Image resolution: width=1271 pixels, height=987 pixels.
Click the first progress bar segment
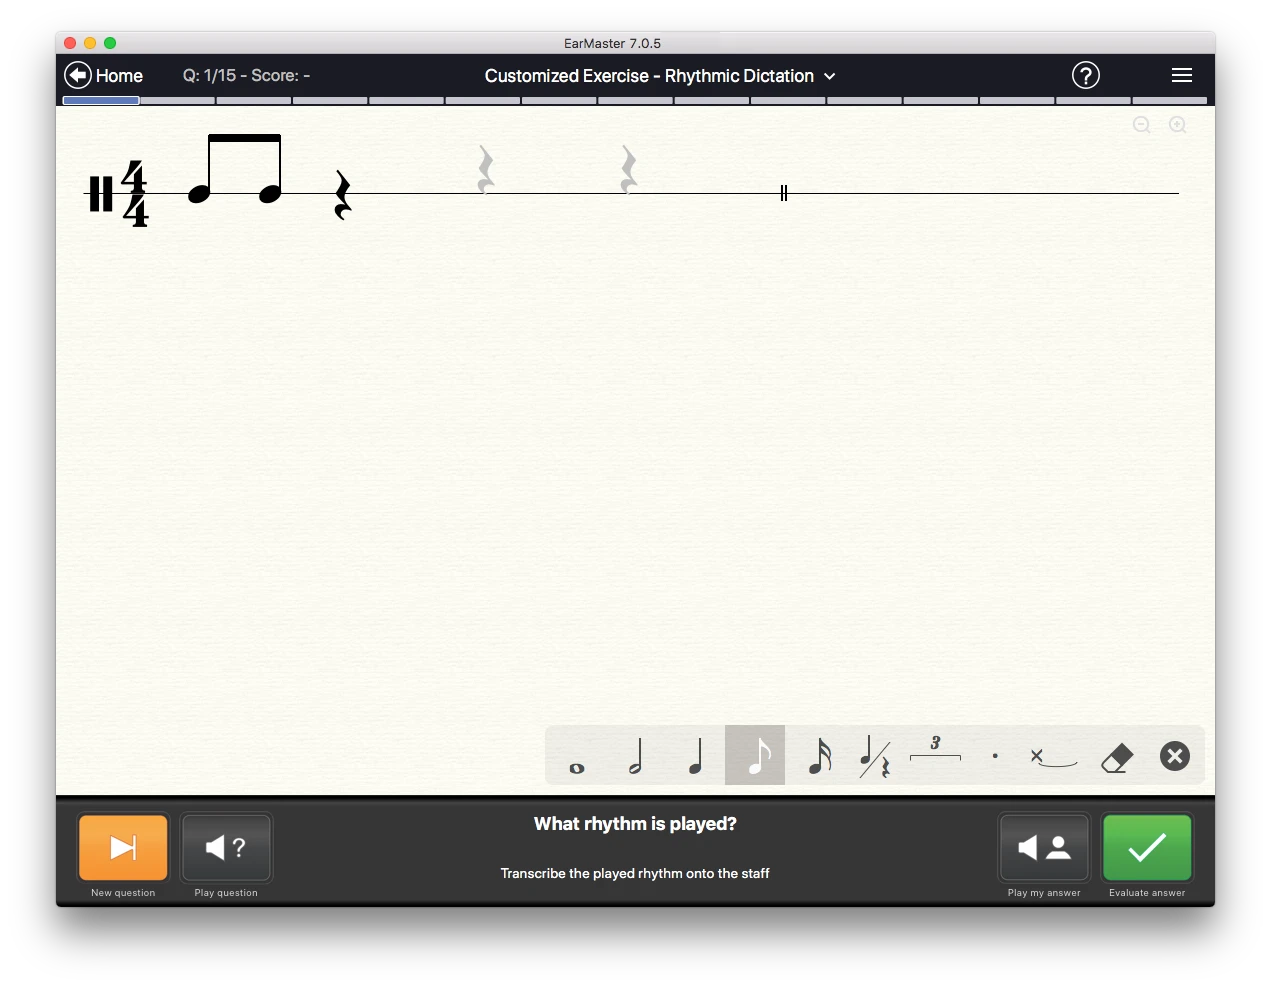[101, 100]
